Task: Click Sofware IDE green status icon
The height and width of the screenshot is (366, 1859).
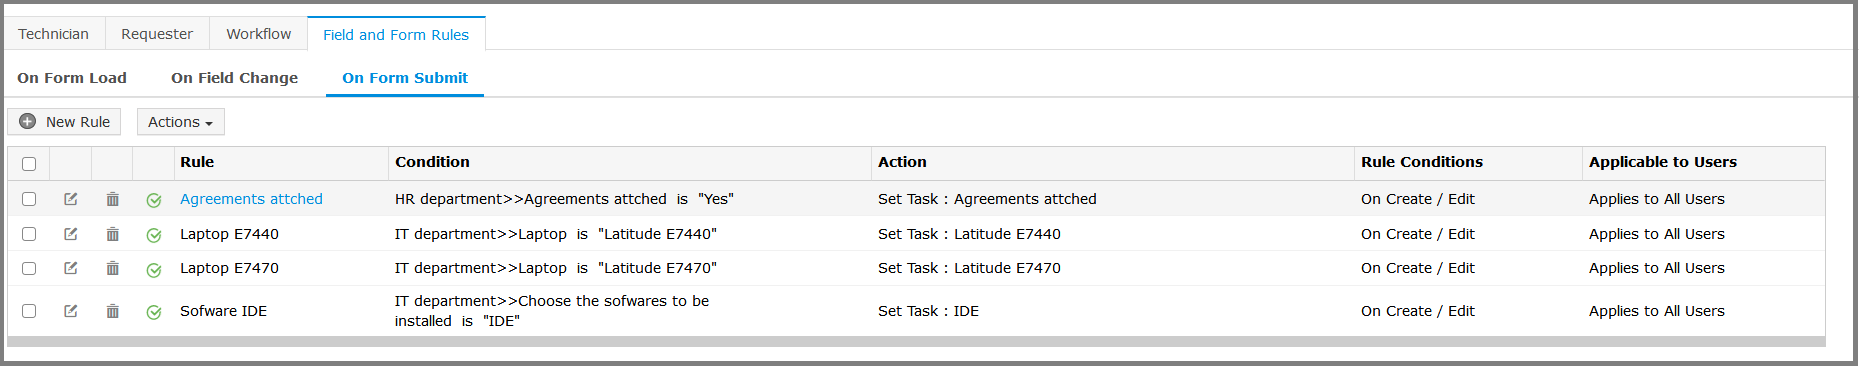Action: [154, 312]
